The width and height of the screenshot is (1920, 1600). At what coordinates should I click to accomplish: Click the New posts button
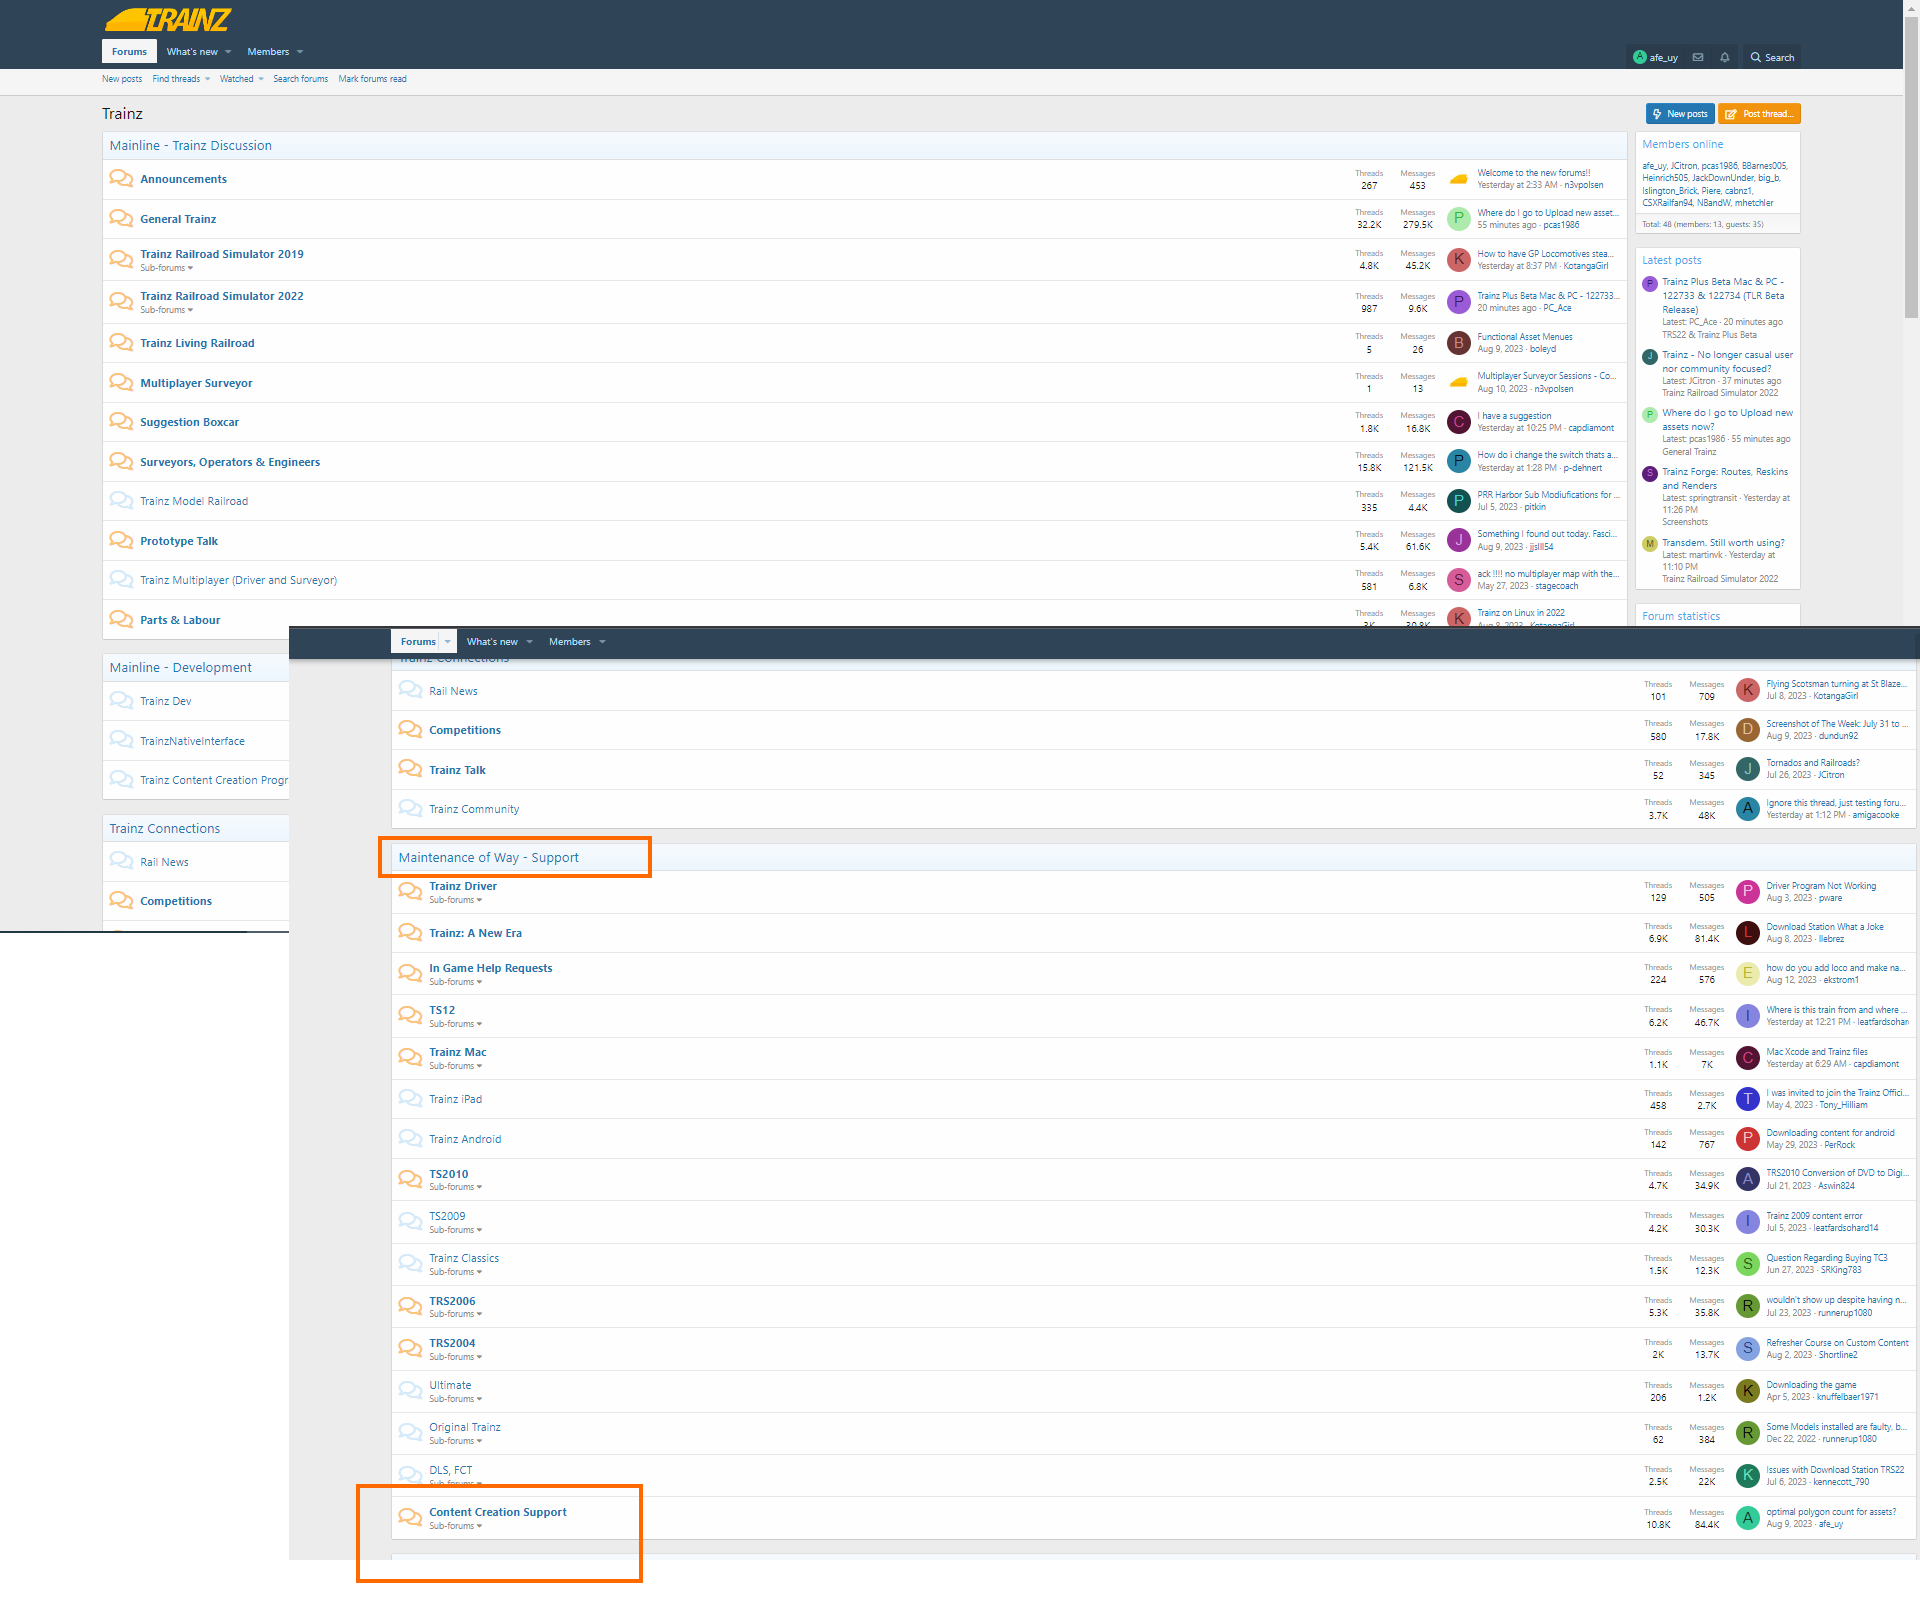pos(1680,114)
